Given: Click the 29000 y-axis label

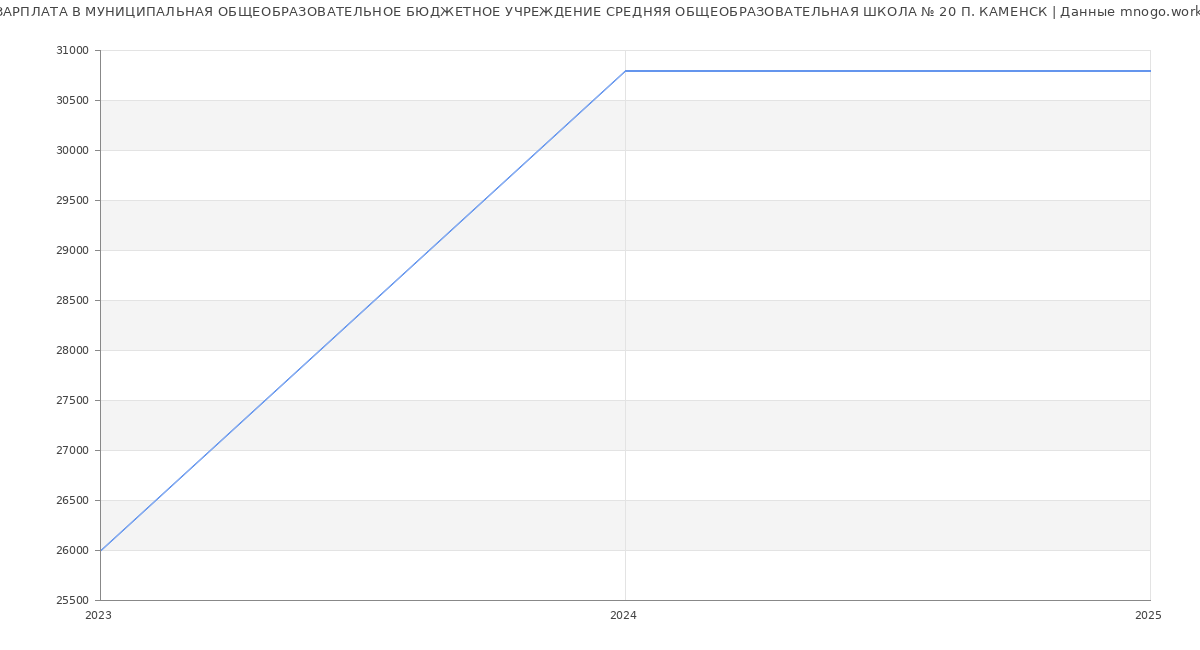Looking at the screenshot, I should [x=72, y=250].
